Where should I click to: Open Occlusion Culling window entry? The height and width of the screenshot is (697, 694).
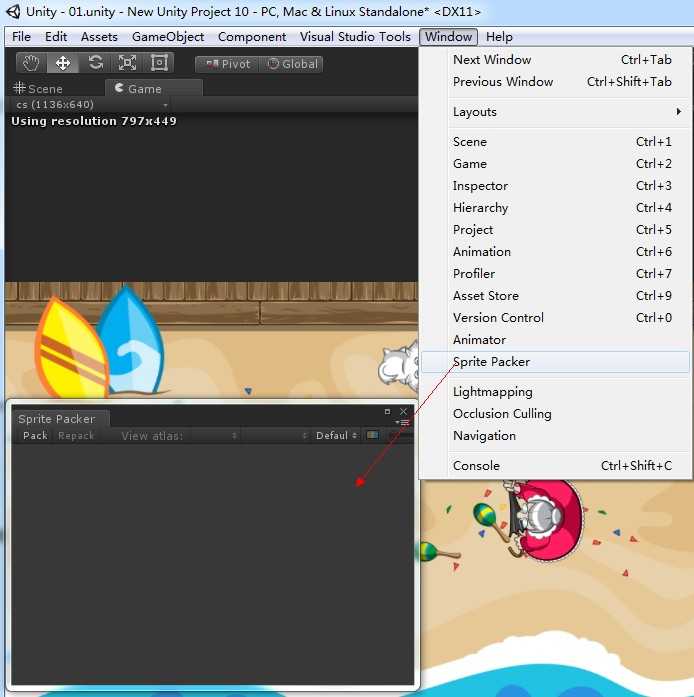pyautogui.click(x=555, y=414)
